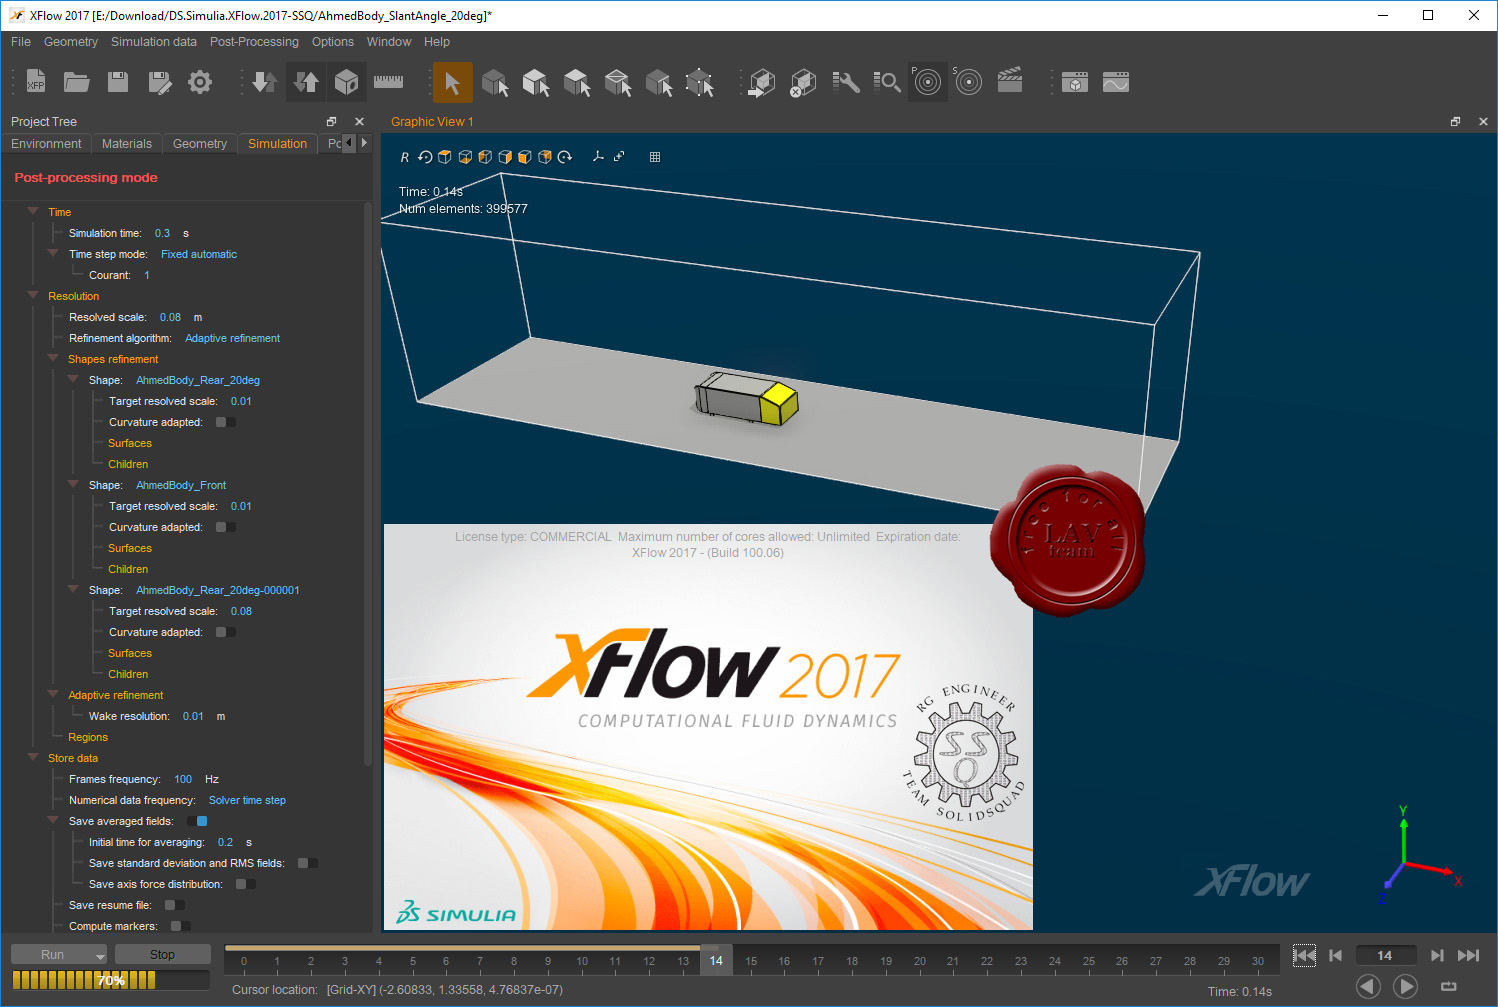Image resolution: width=1498 pixels, height=1007 pixels.
Task: Save the project with the floppy disk icon
Action: [x=118, y=82]
